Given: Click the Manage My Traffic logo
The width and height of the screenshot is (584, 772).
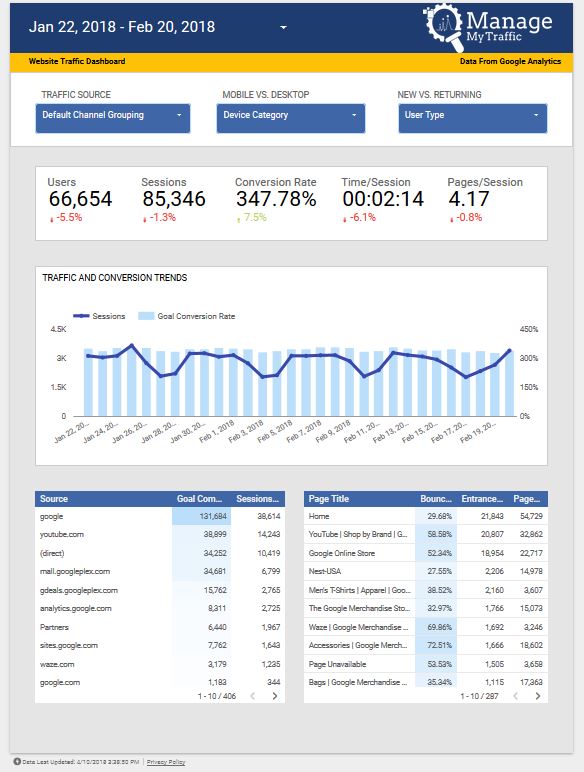Looking at the screenshot, I should tap(488, 27).
